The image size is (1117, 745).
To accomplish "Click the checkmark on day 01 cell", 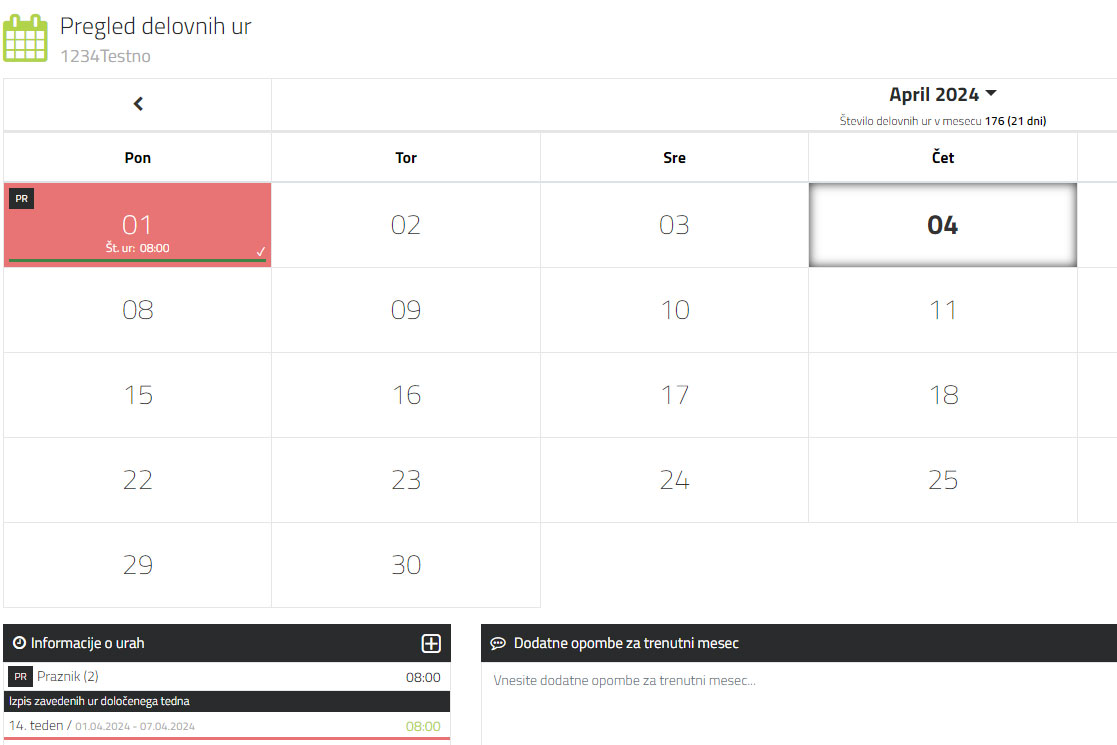I will click(261, 251).
